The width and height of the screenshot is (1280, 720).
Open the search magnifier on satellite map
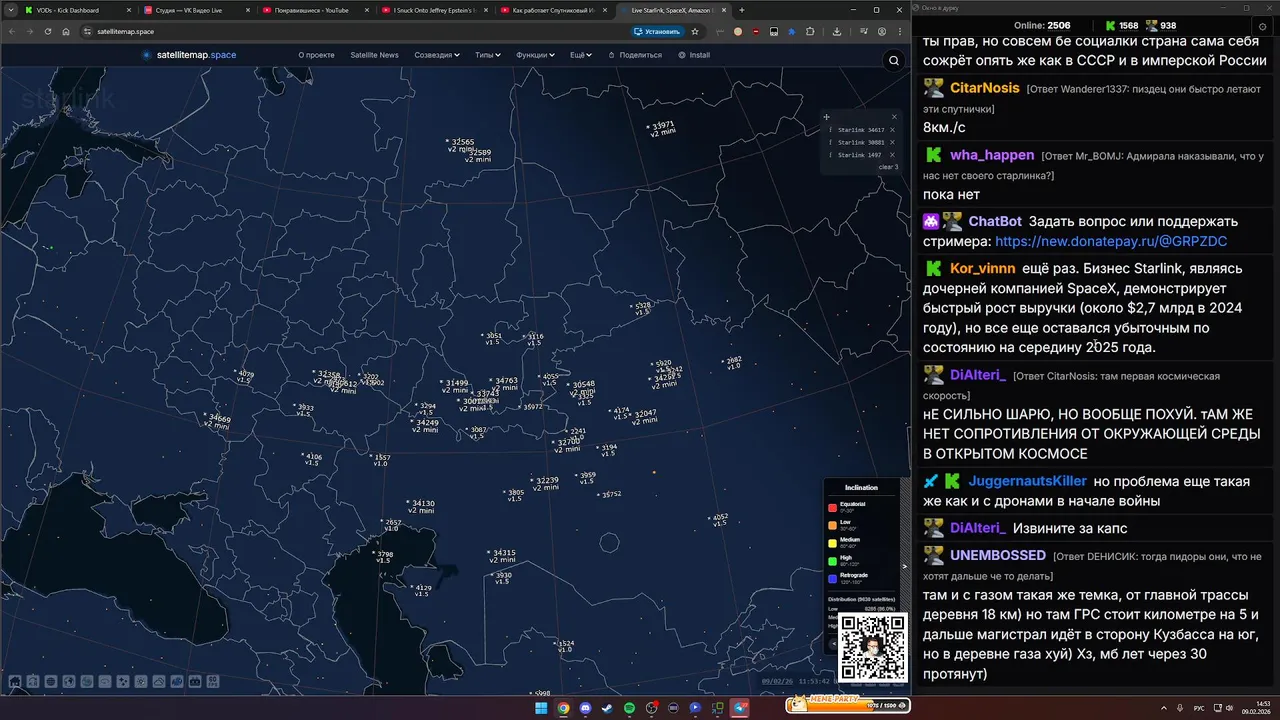pos(894,61)
